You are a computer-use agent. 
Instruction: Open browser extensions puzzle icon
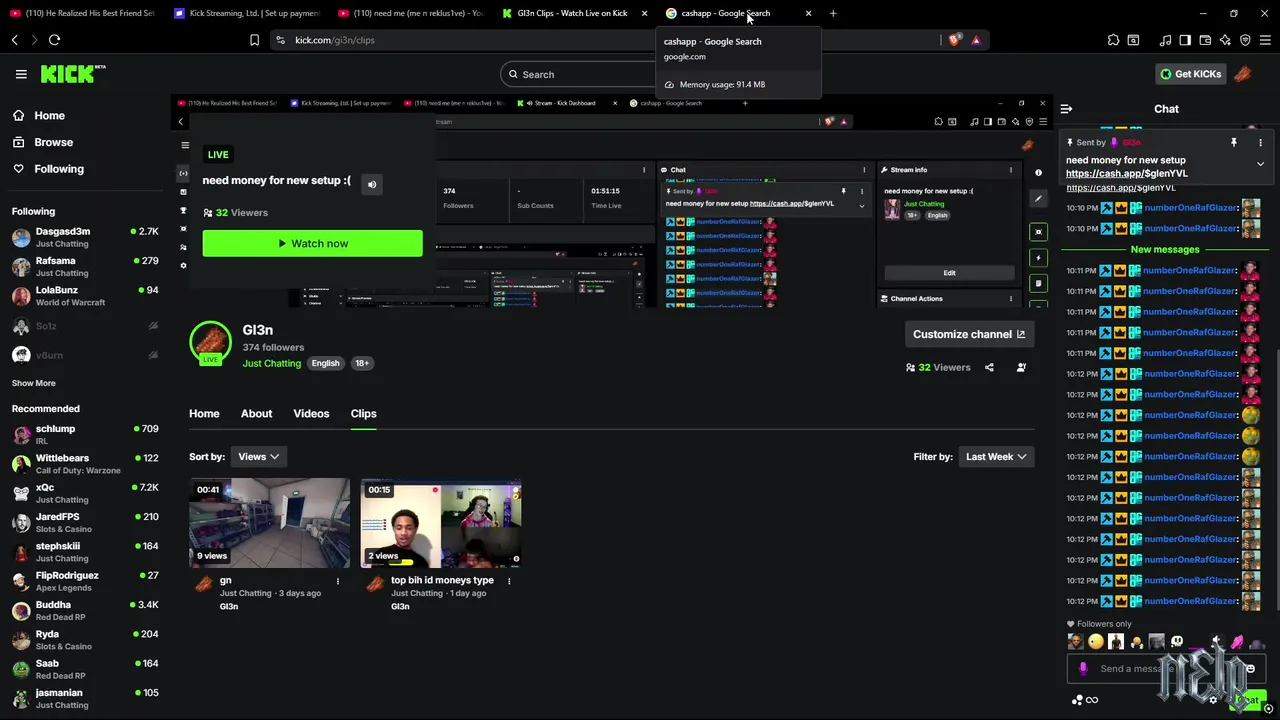pyautogui.click(x=1113, y=40)
